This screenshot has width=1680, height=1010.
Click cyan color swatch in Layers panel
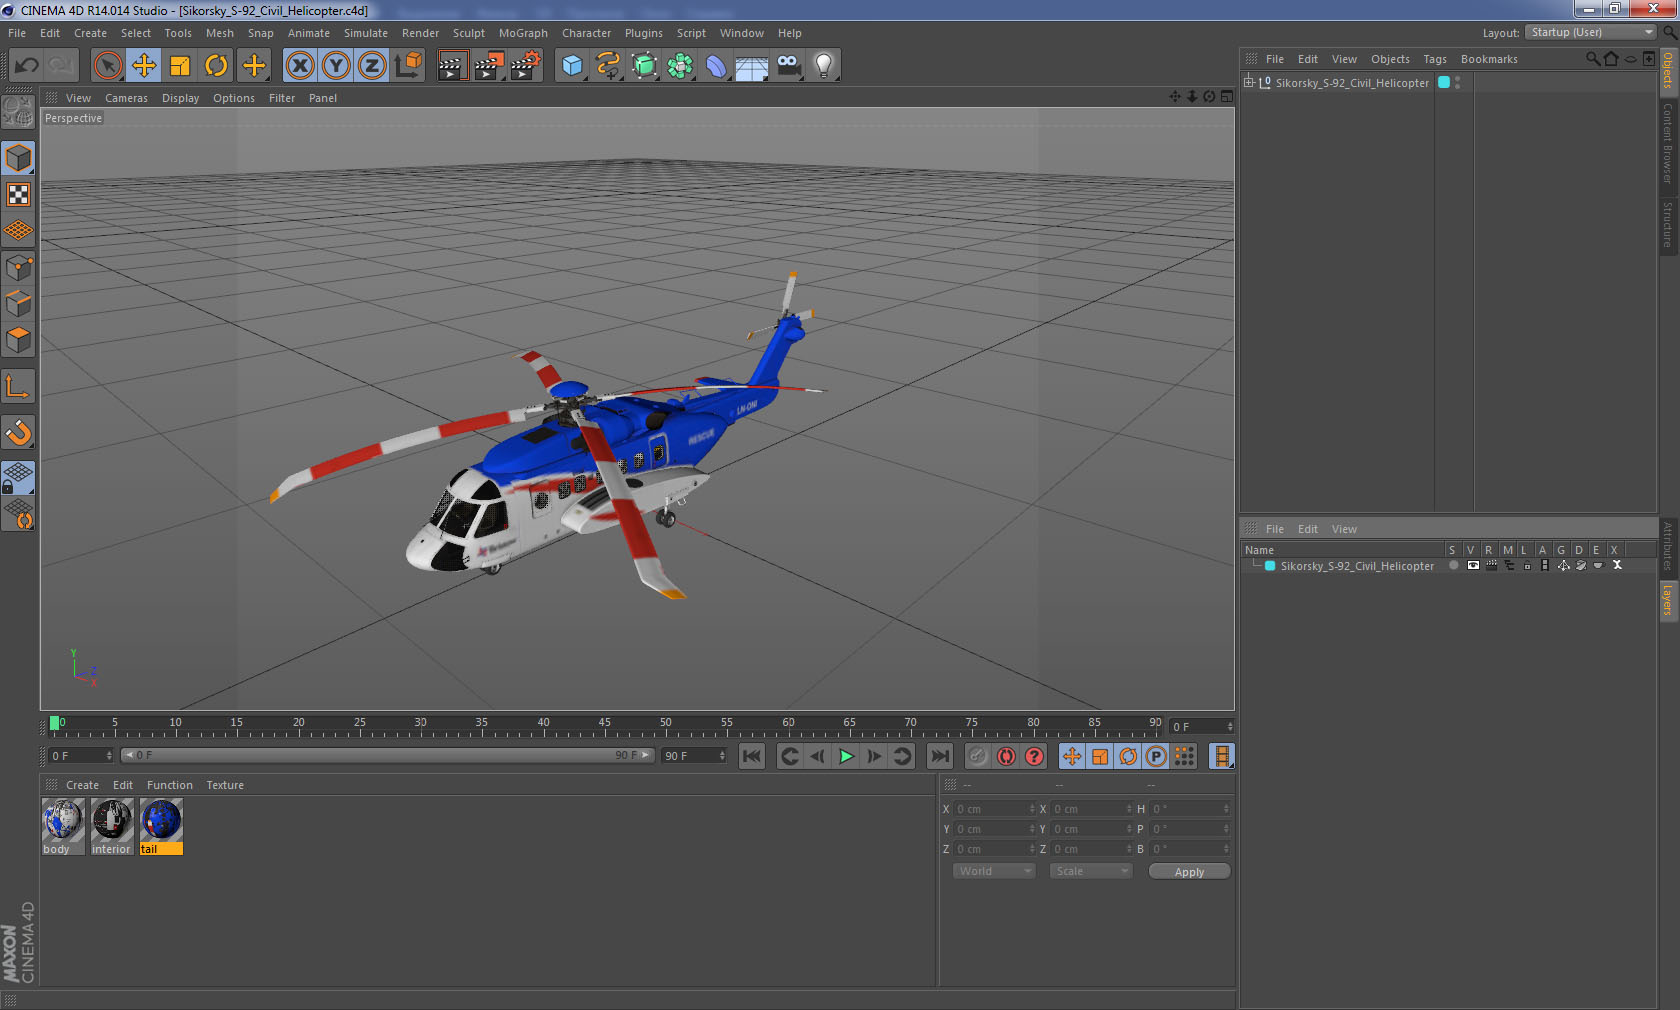(x=1270, y=565)
